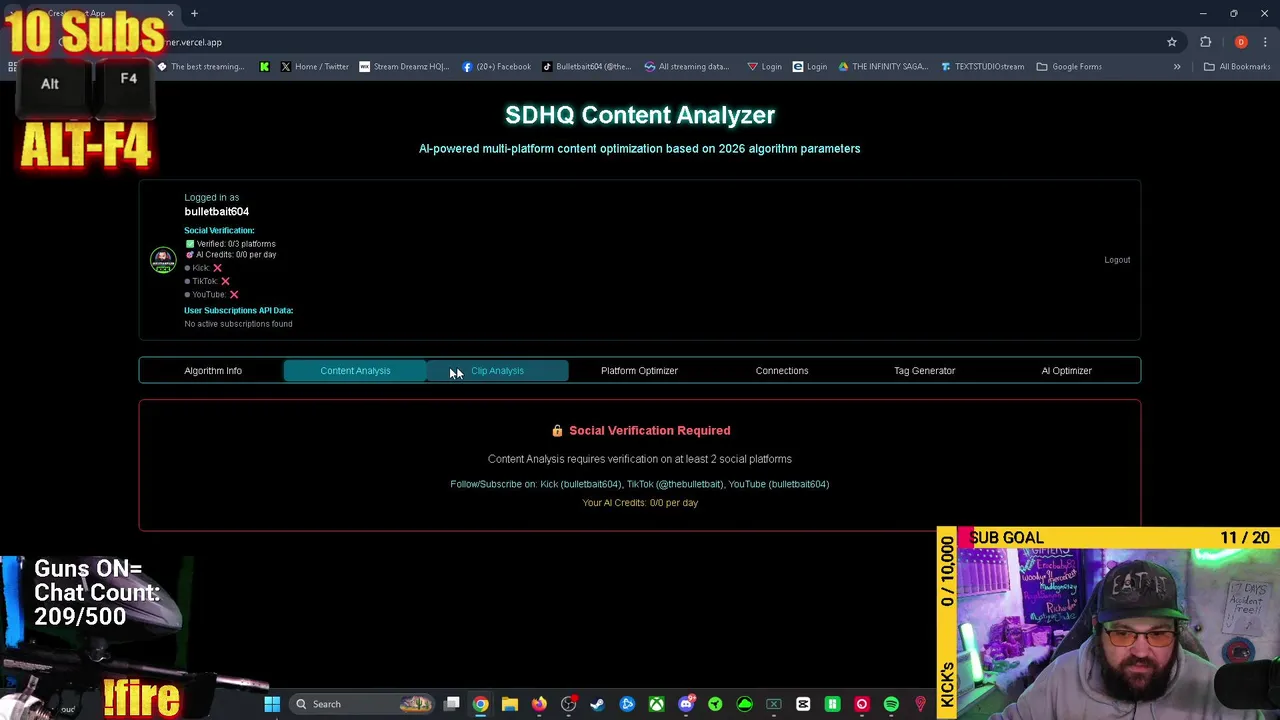Click 'Your AI Credits: 0/0 per day' text
This screenshot has width=1280, height=720.
pos(640,503)
